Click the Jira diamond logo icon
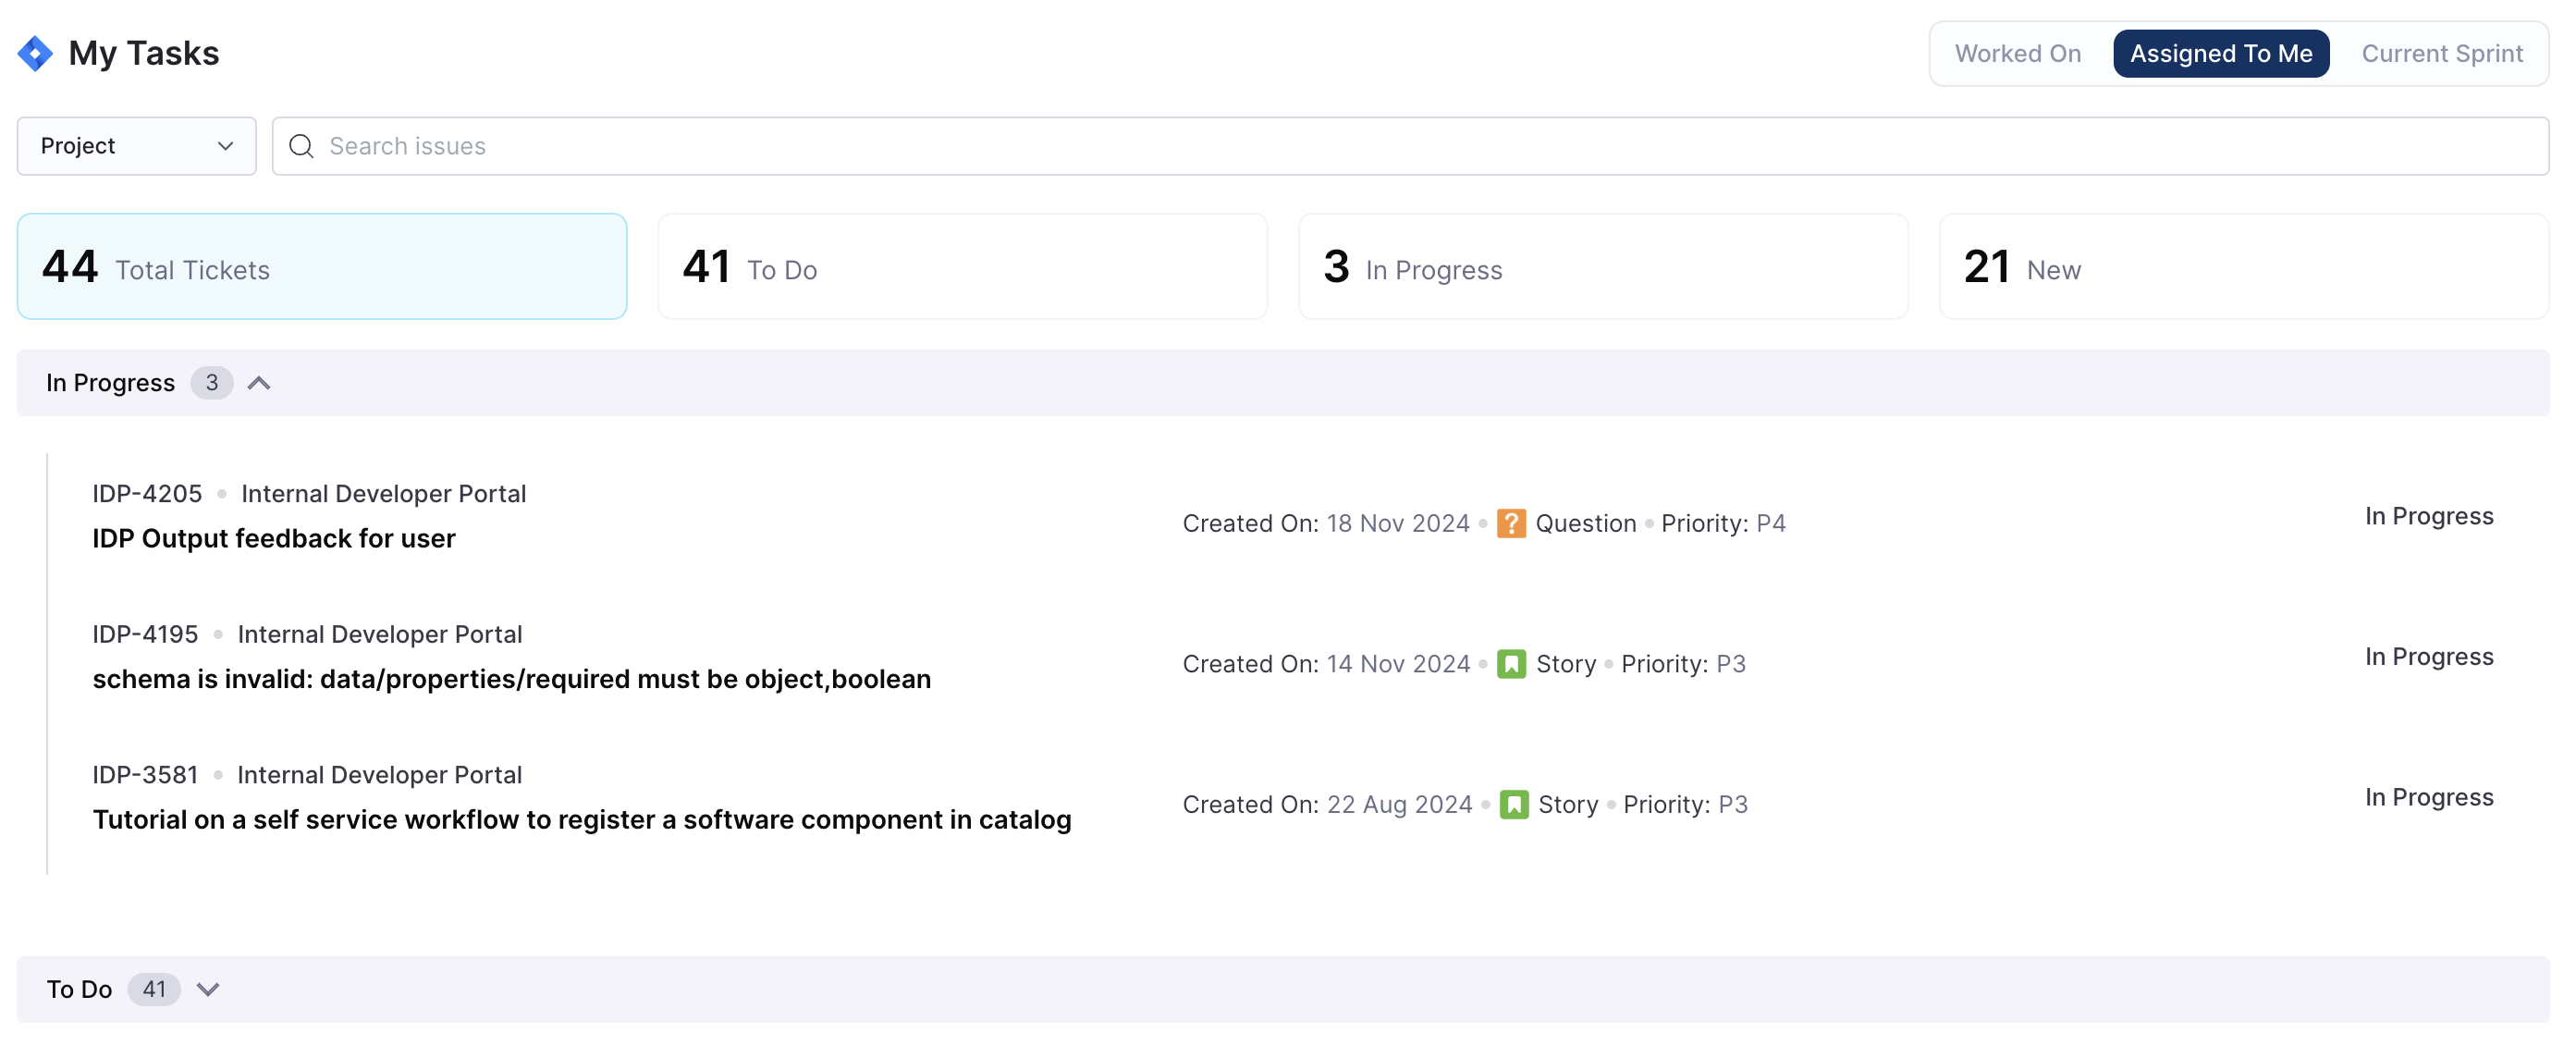 pyautogui.click(x=35, y=53)
